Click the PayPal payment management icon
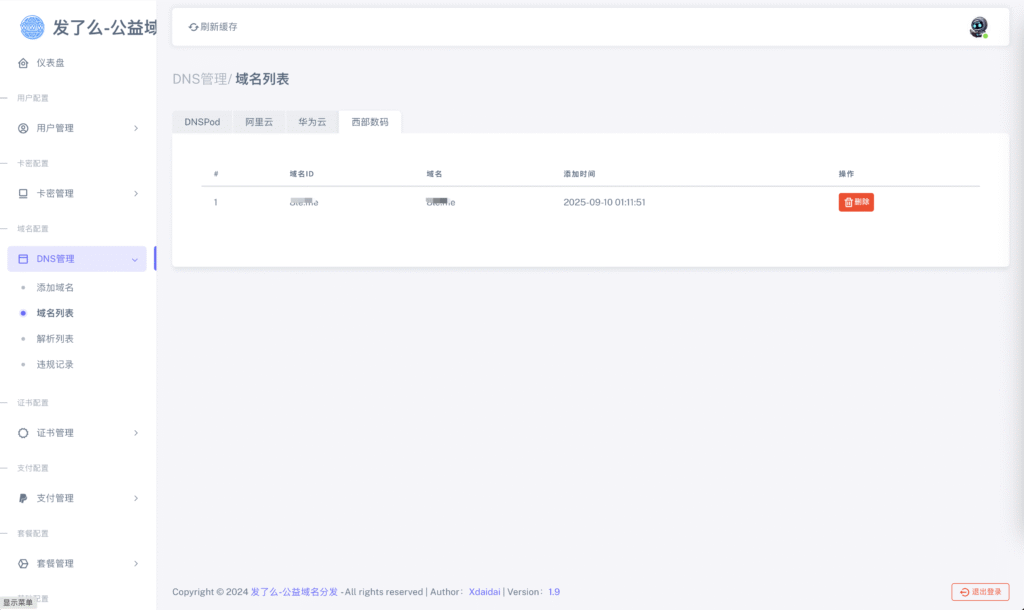 click(x=23, y=498)
